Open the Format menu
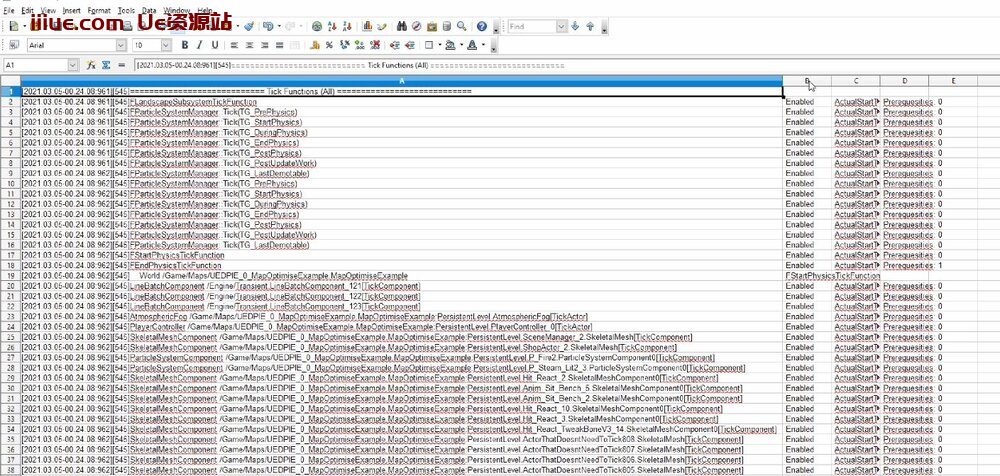This screenshot has width=1000, height=476. (99, 9)
